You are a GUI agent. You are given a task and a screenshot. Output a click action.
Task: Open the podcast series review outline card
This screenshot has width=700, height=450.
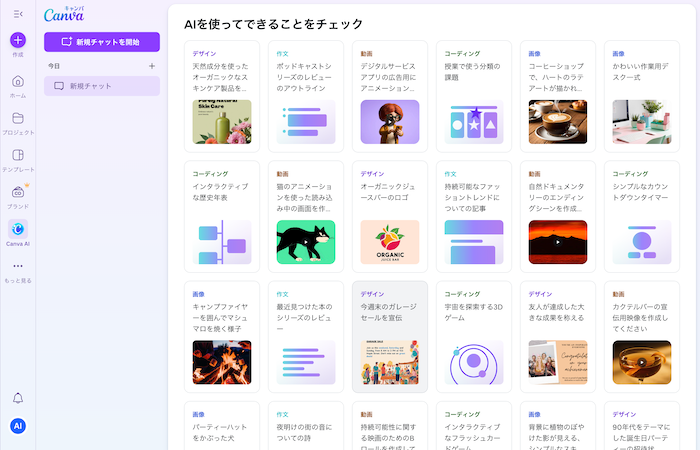coord(306,96)
